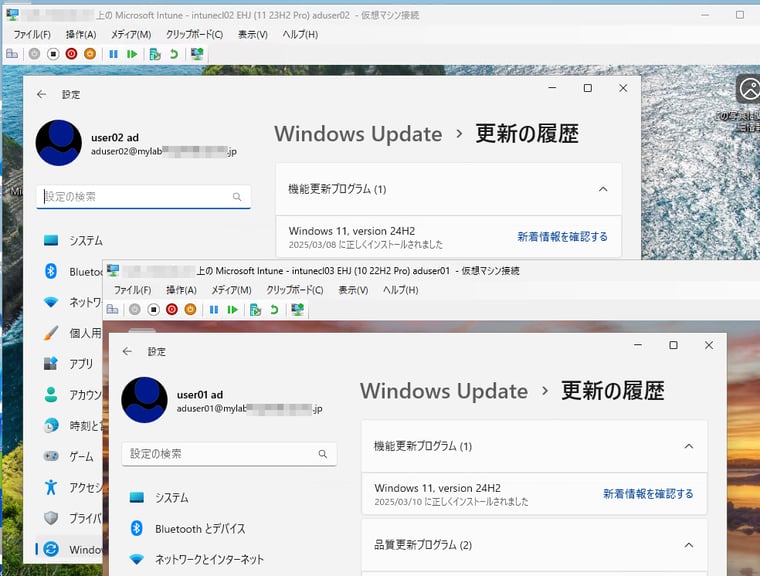Toggle enhanced session on intunecl02 toolbar

pos(197,54)
